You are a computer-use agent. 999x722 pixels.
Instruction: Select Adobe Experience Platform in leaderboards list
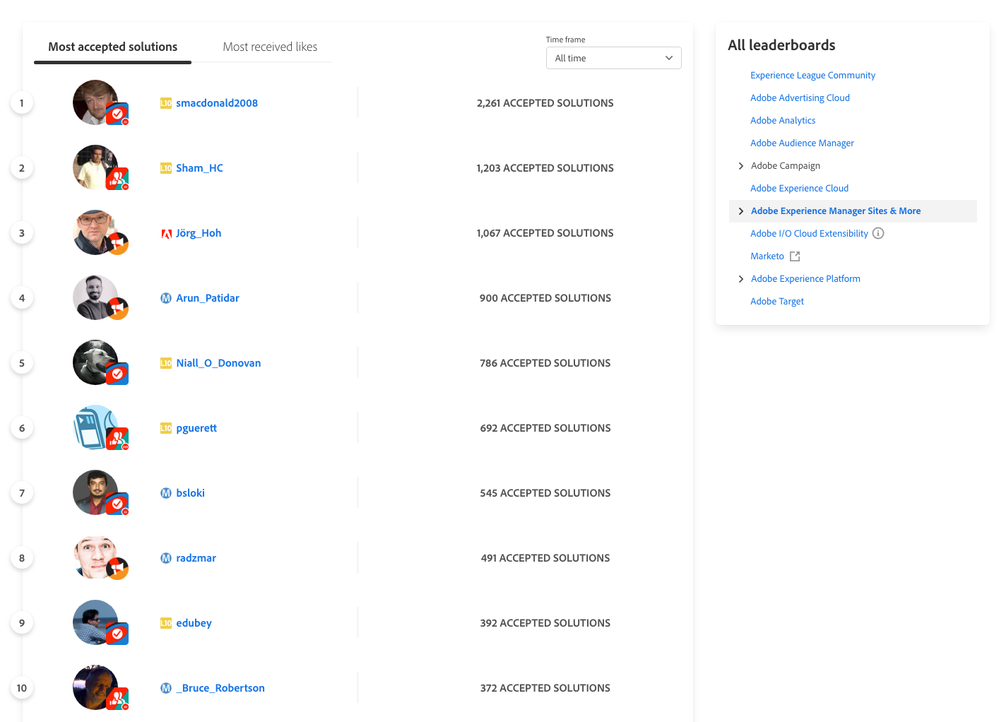(x=805, y=278)
